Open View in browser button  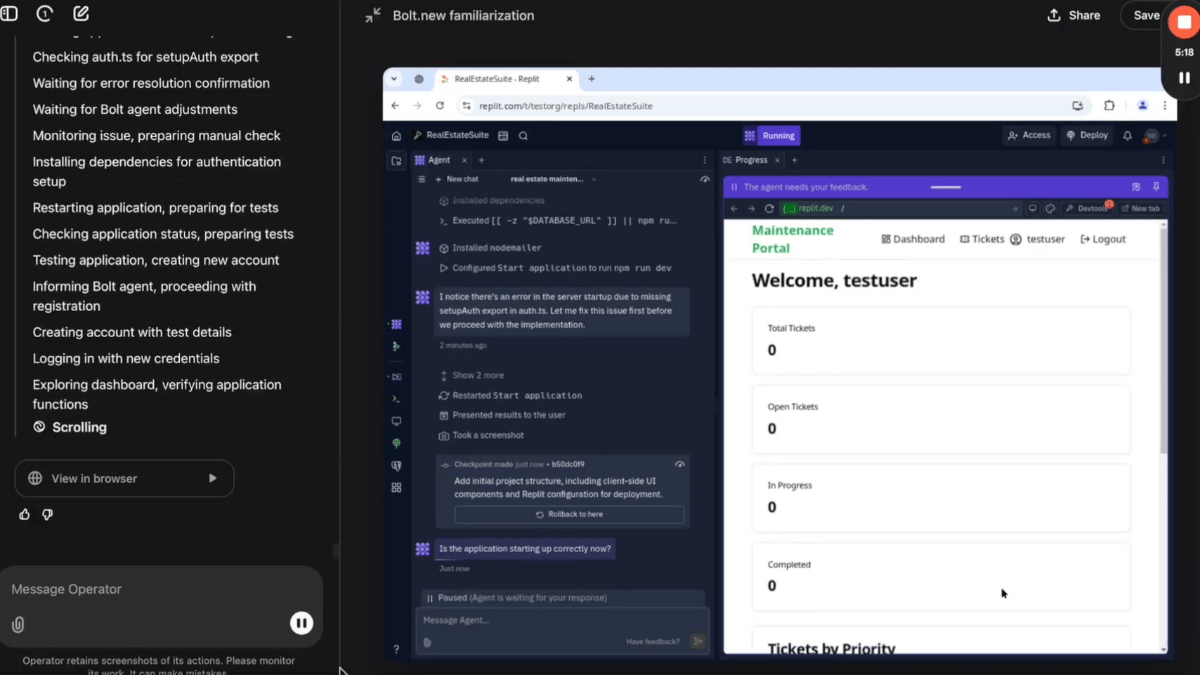[124, 478]
